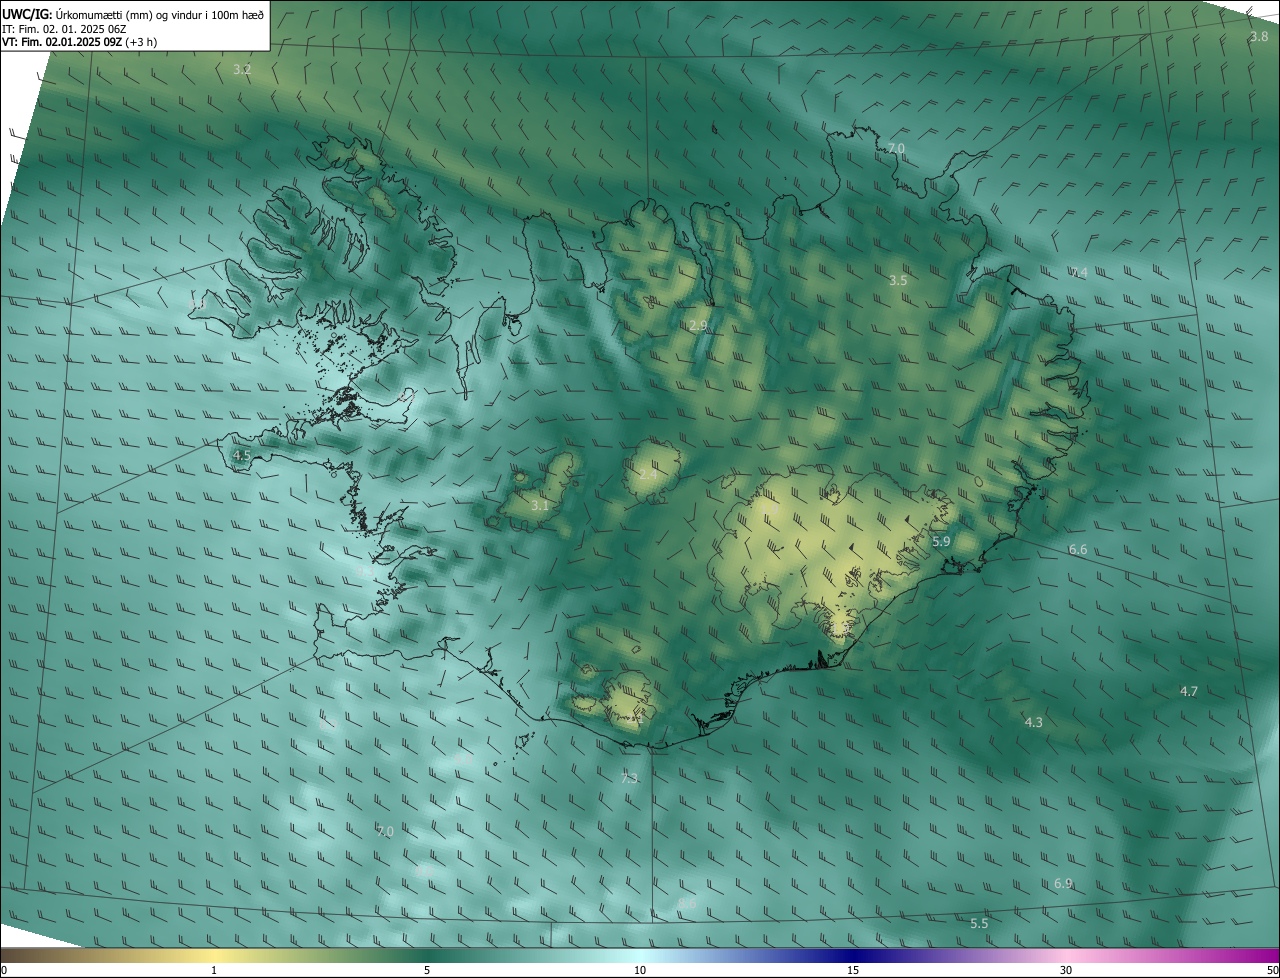Click the colour bar tick label 50
The height and width of the screenshot is (978, 1280).
tap(1272, 970)
